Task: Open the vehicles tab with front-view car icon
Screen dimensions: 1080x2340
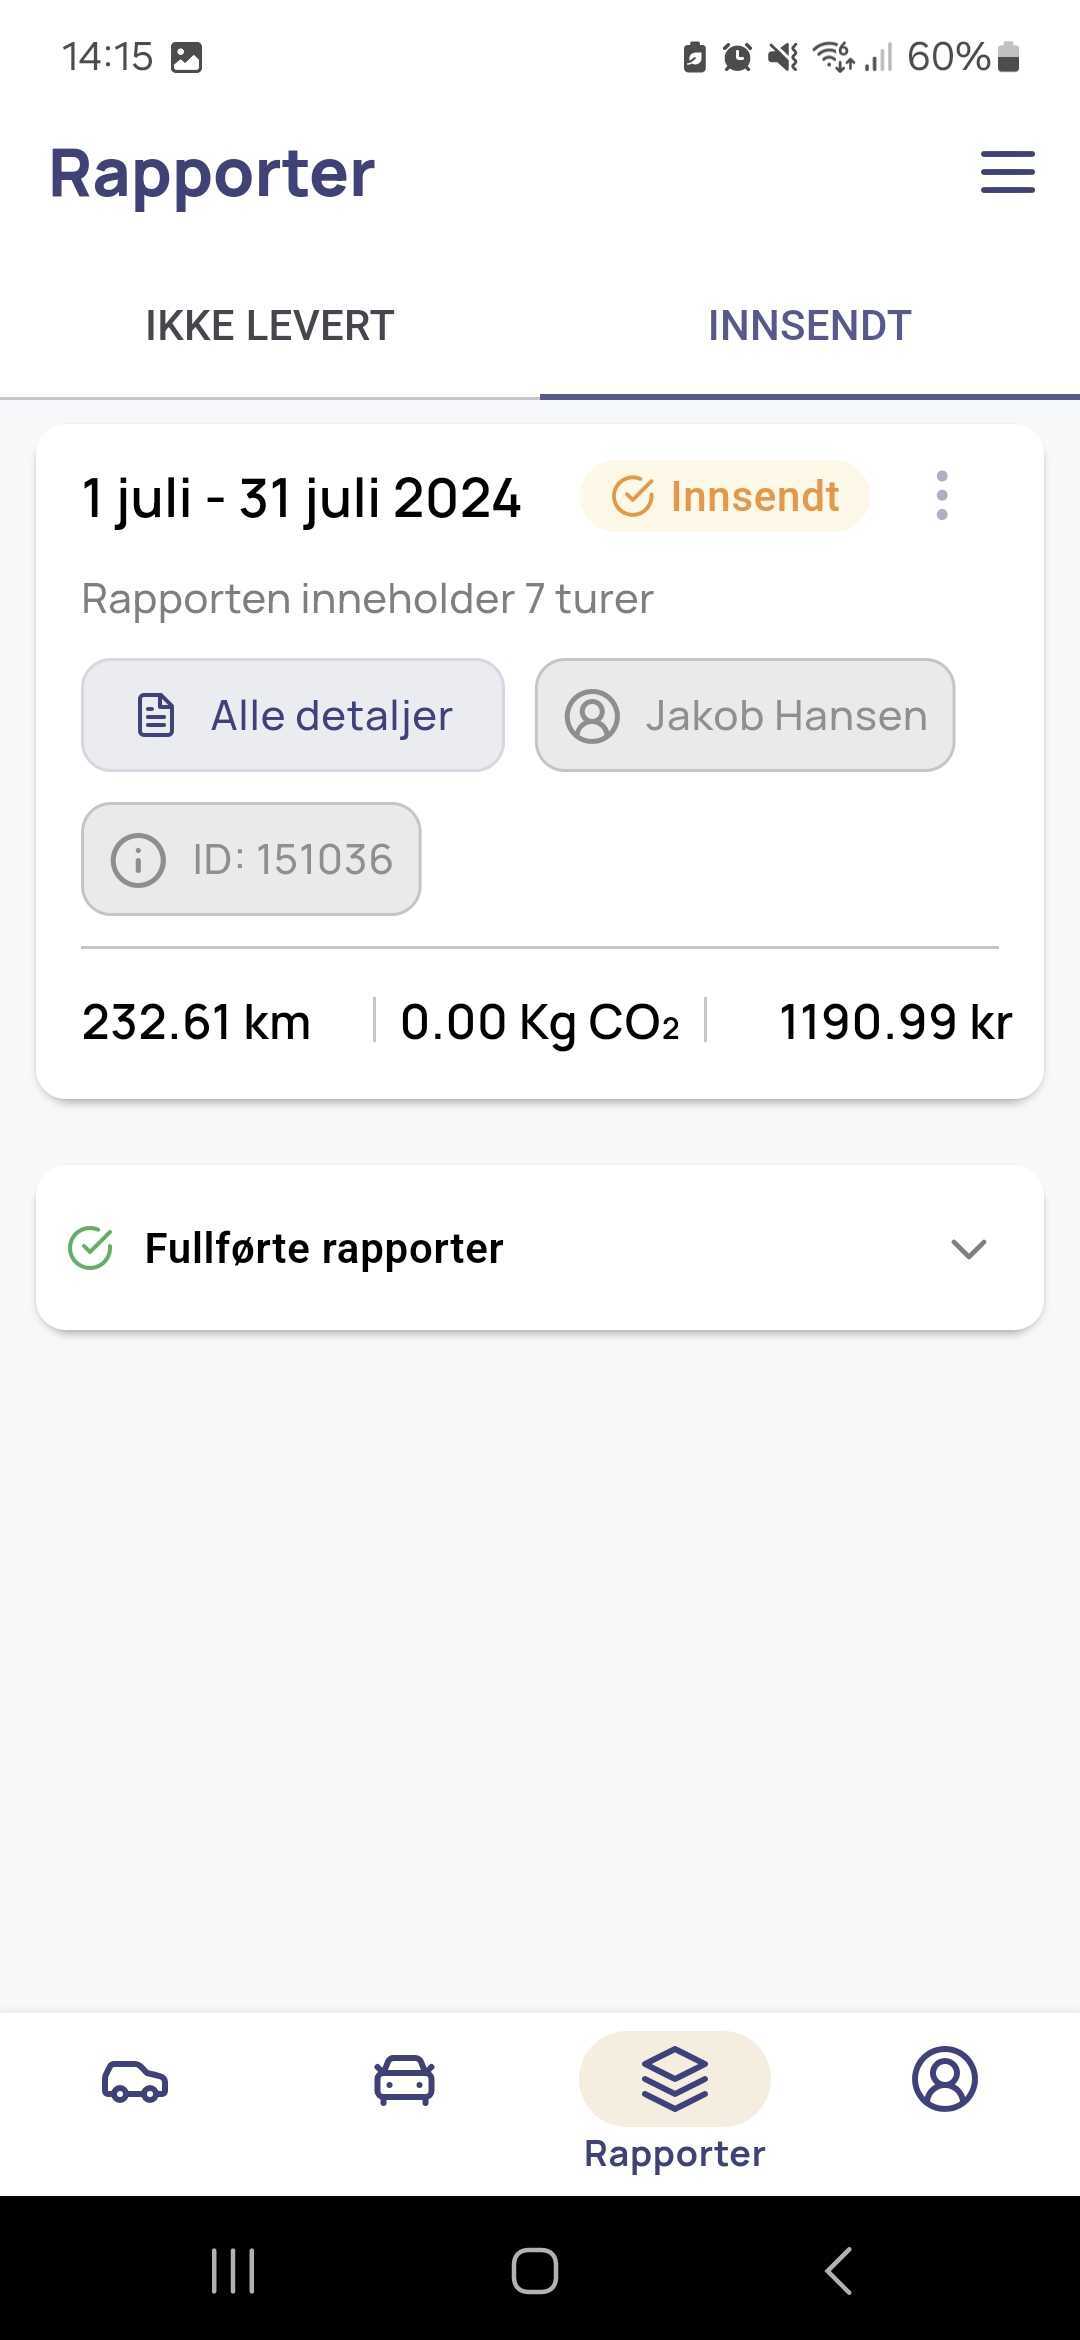Action: [x=405, y=2081]
